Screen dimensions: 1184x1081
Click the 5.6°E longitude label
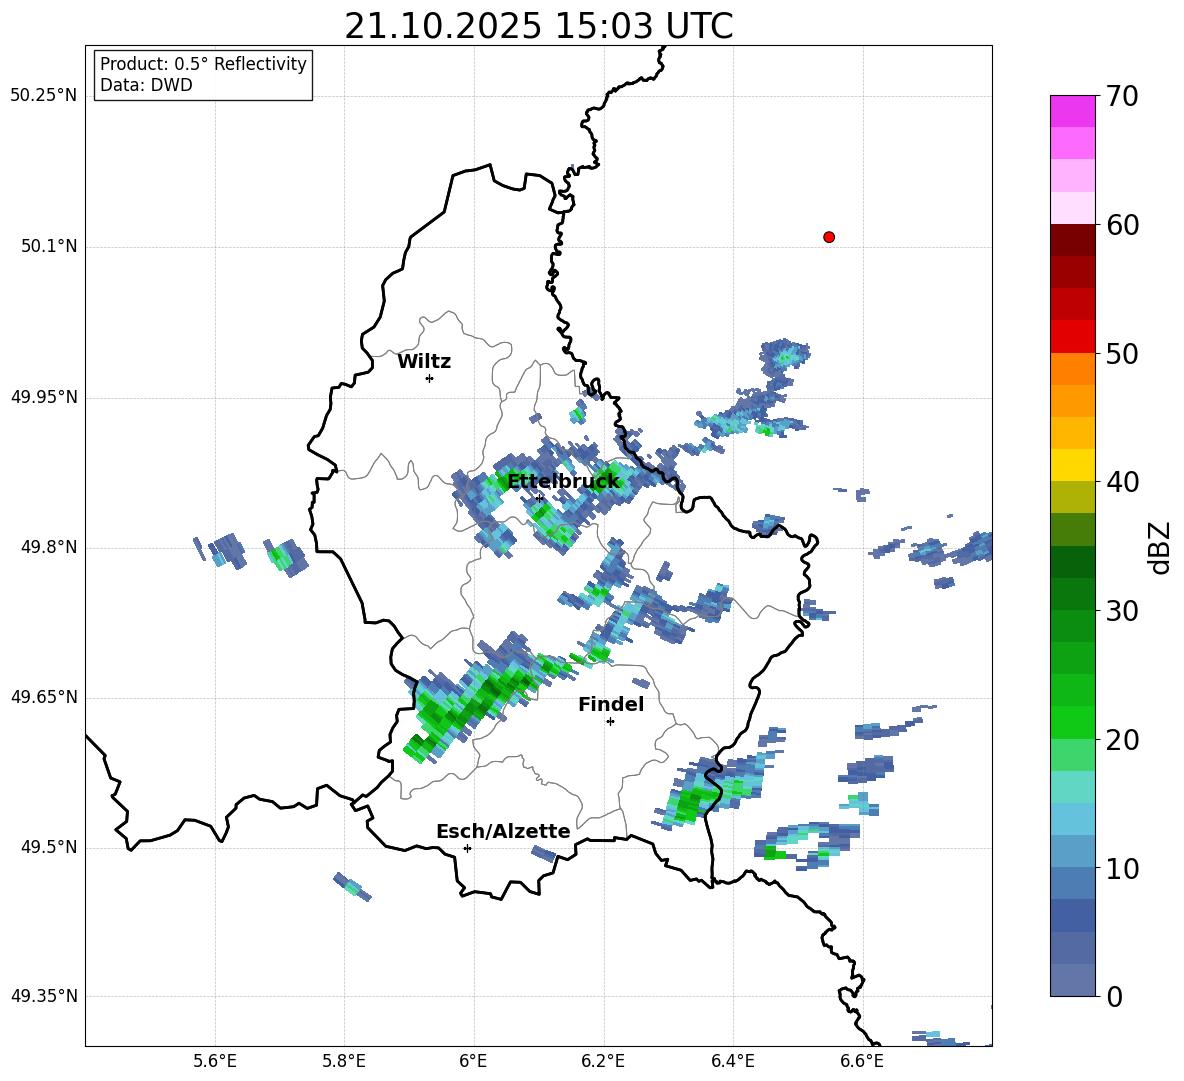point(215,1062)
